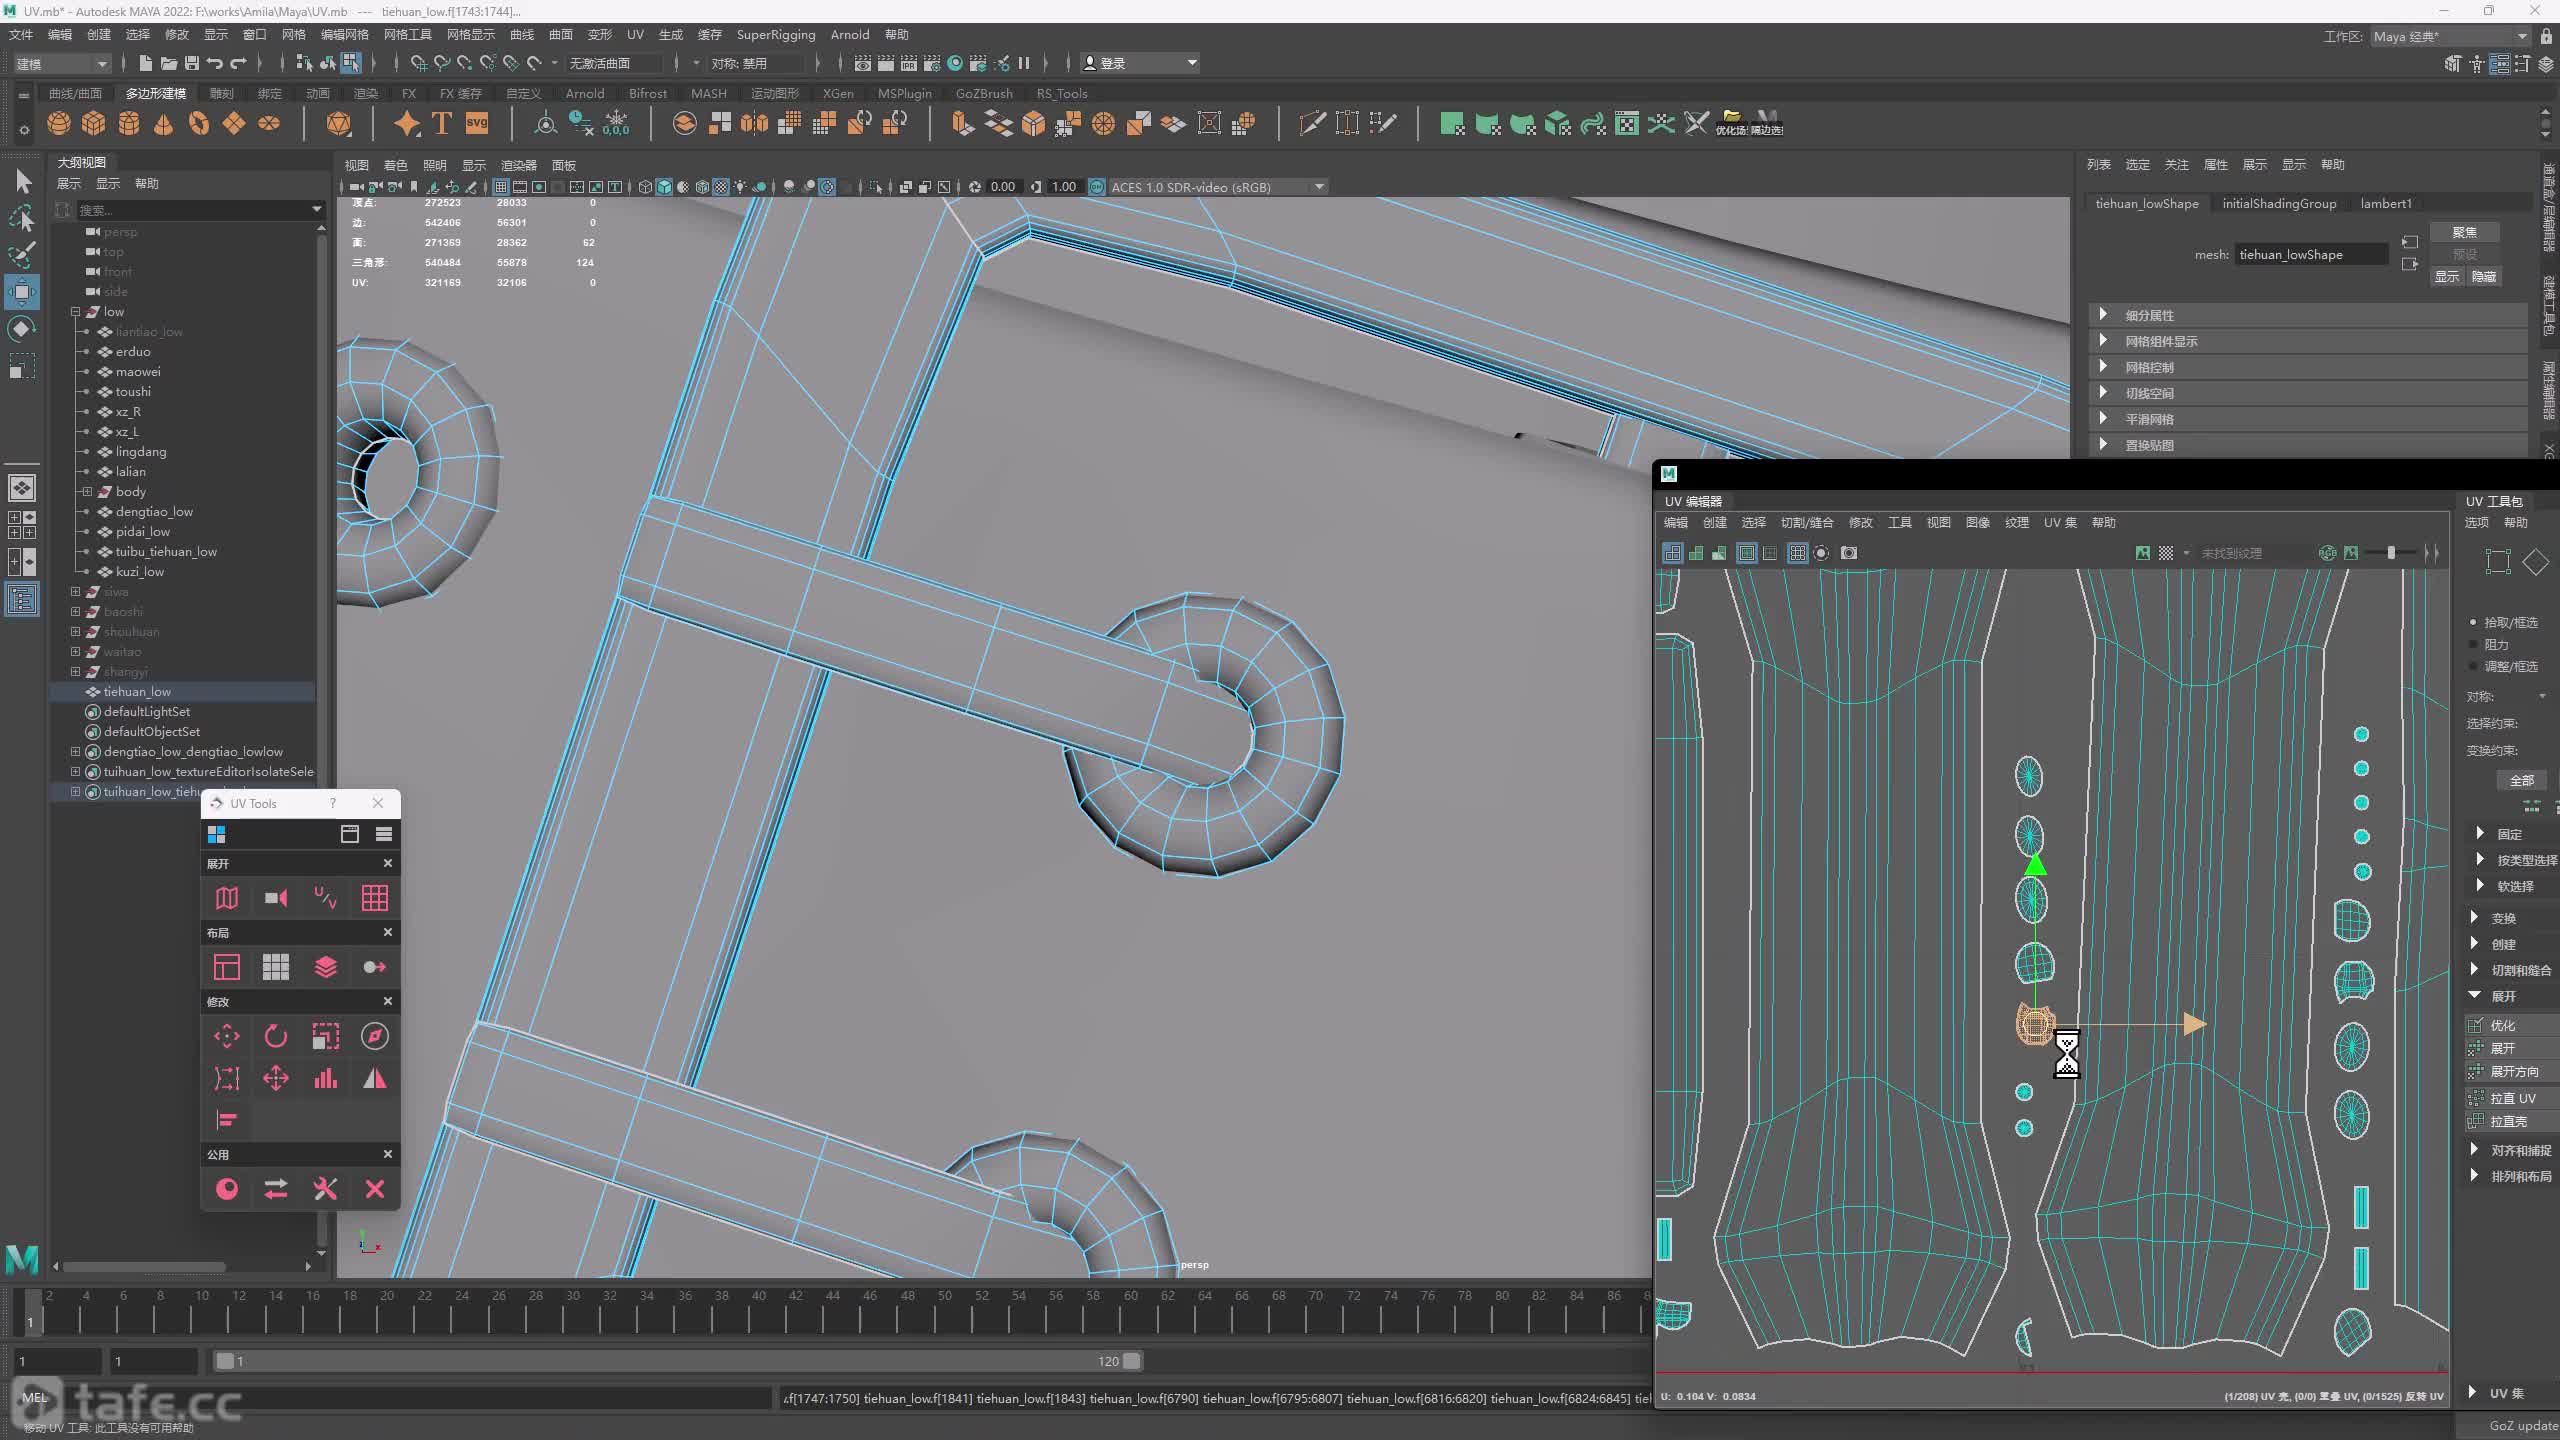
Task: Toggle wireframe UV display in UV editor
Action: click(x=1672, y=553)
